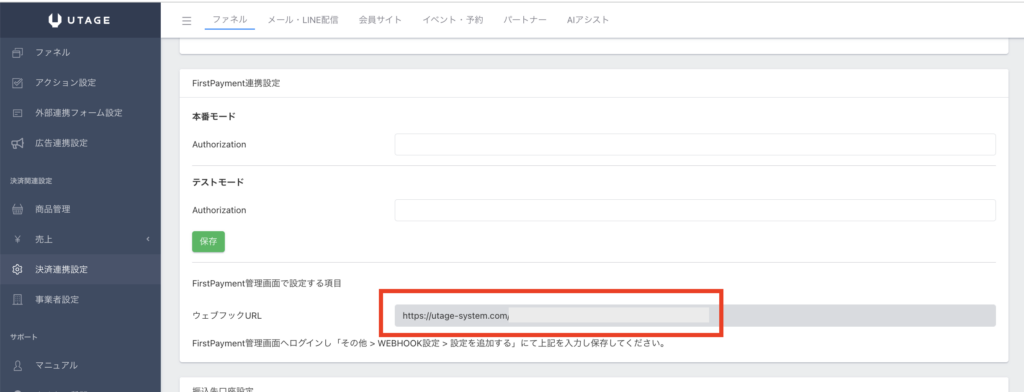Click the サポート sidebar section label

(x=24, y=336)
